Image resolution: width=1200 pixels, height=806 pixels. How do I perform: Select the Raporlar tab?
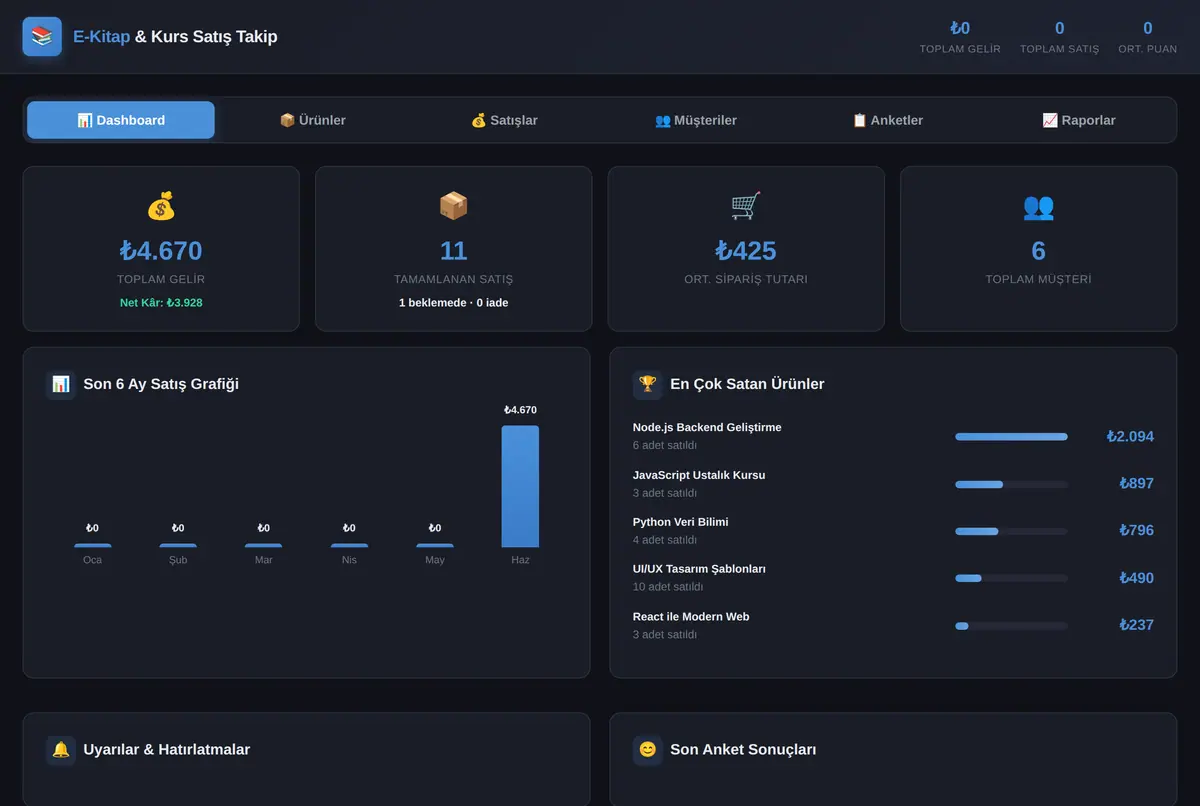coord(1079,120)
